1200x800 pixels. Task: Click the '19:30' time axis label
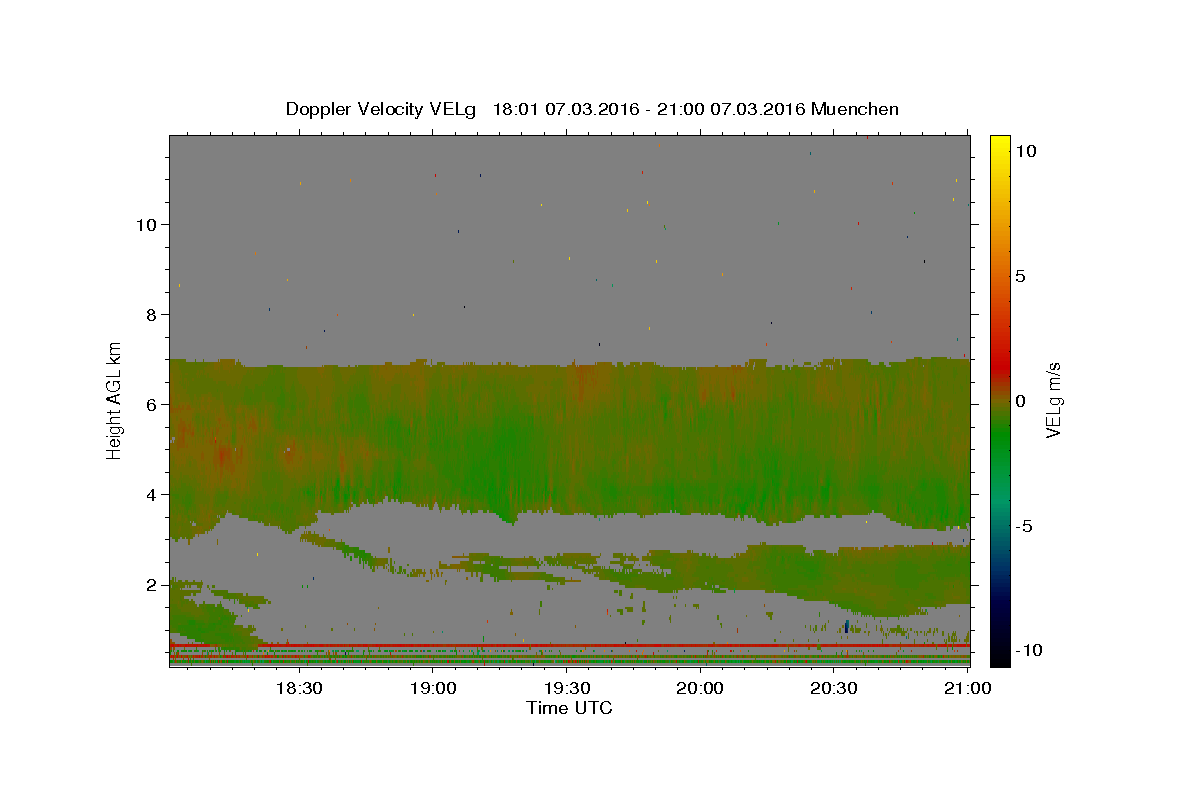567,688
